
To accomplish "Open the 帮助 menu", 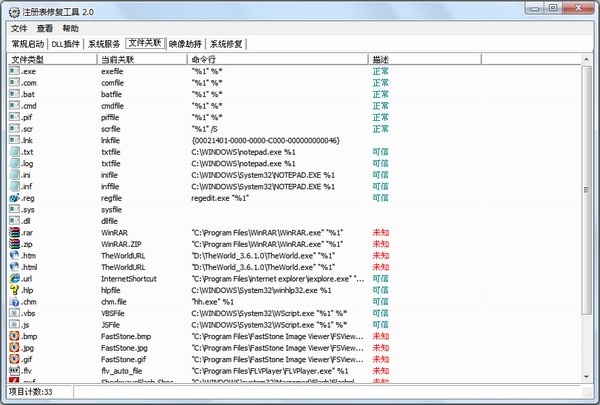I will point(70,29).
